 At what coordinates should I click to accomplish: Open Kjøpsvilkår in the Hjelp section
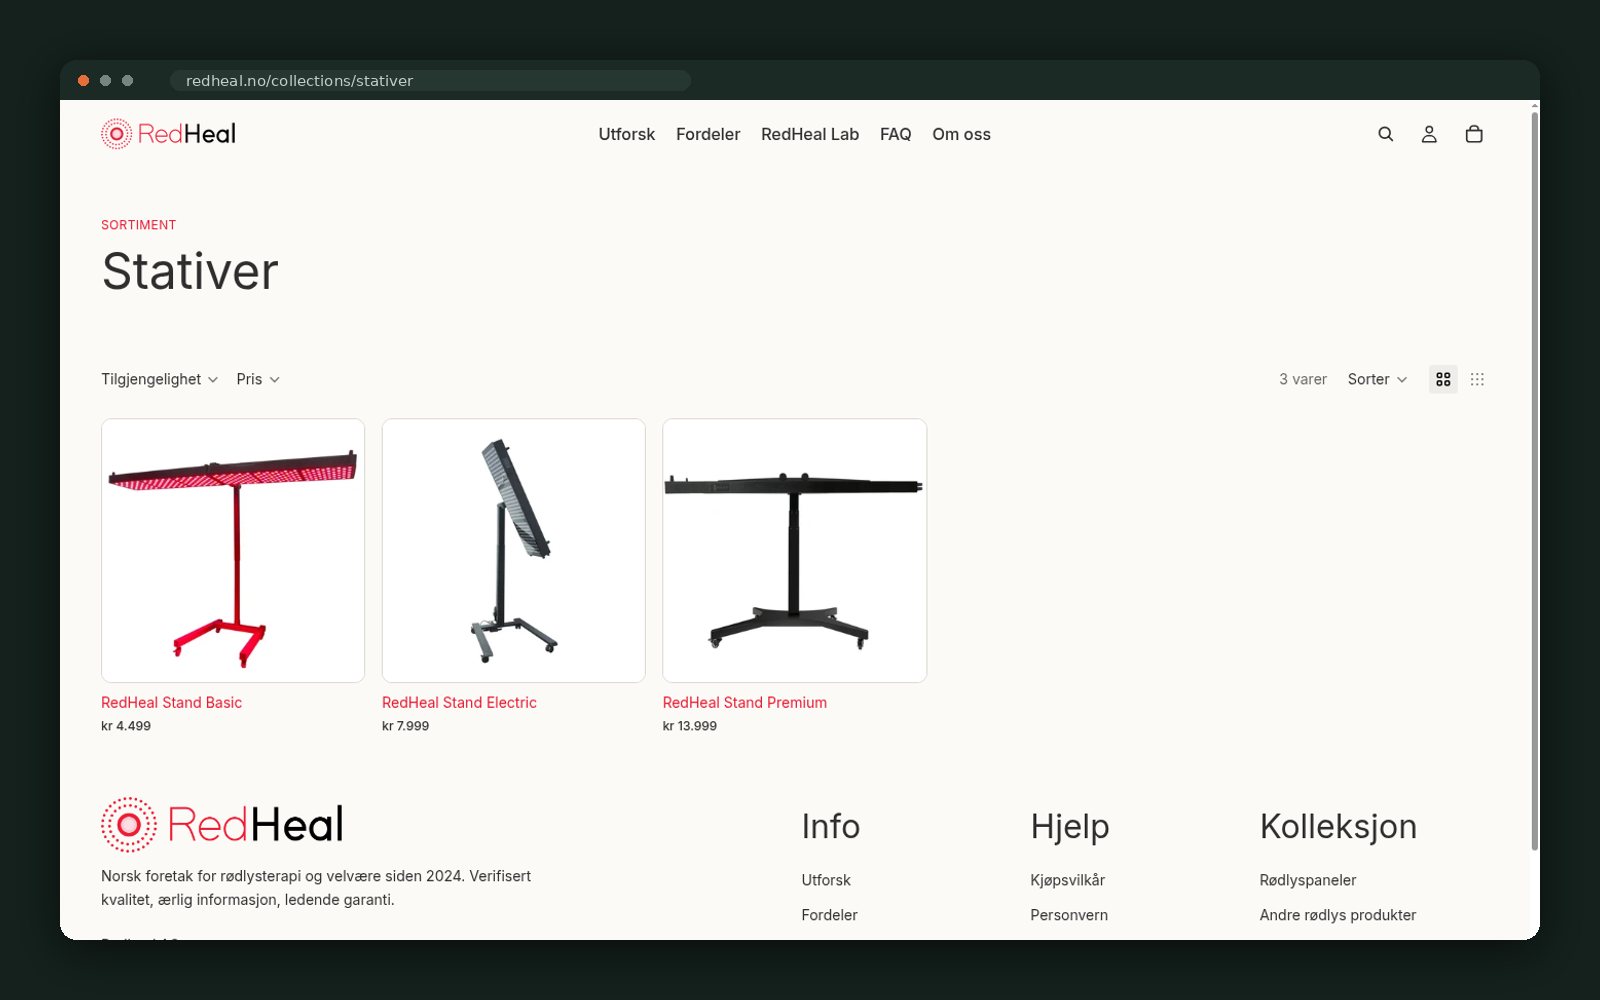[x=1068, y=880]
